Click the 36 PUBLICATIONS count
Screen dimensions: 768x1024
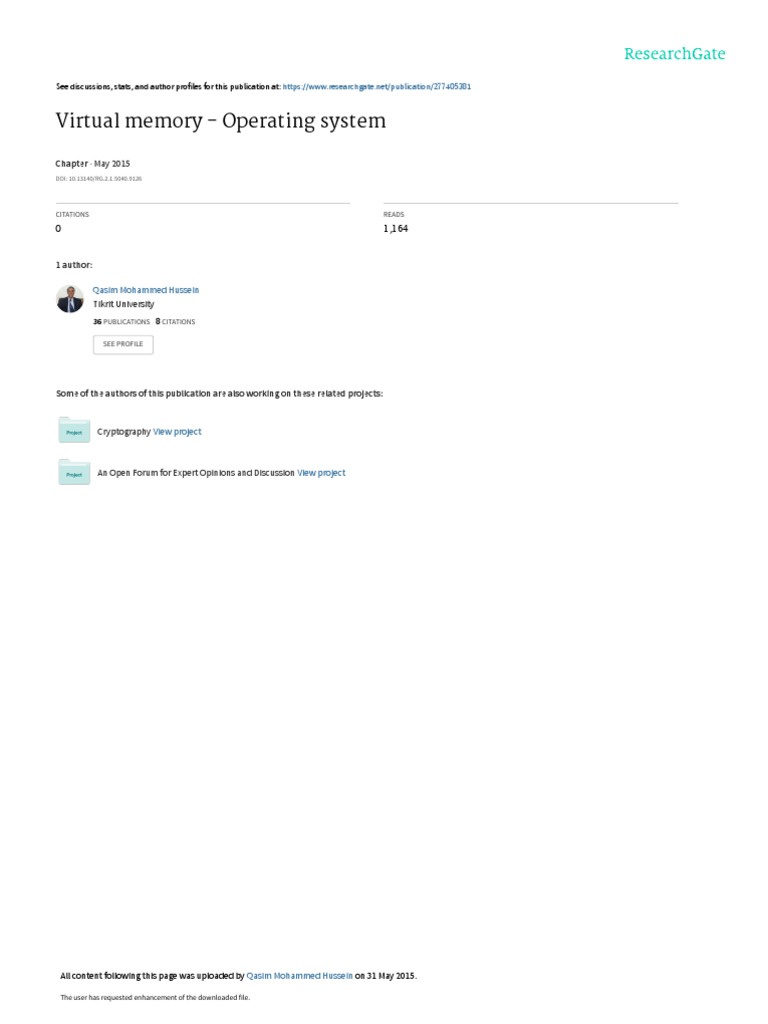[121, 321]
